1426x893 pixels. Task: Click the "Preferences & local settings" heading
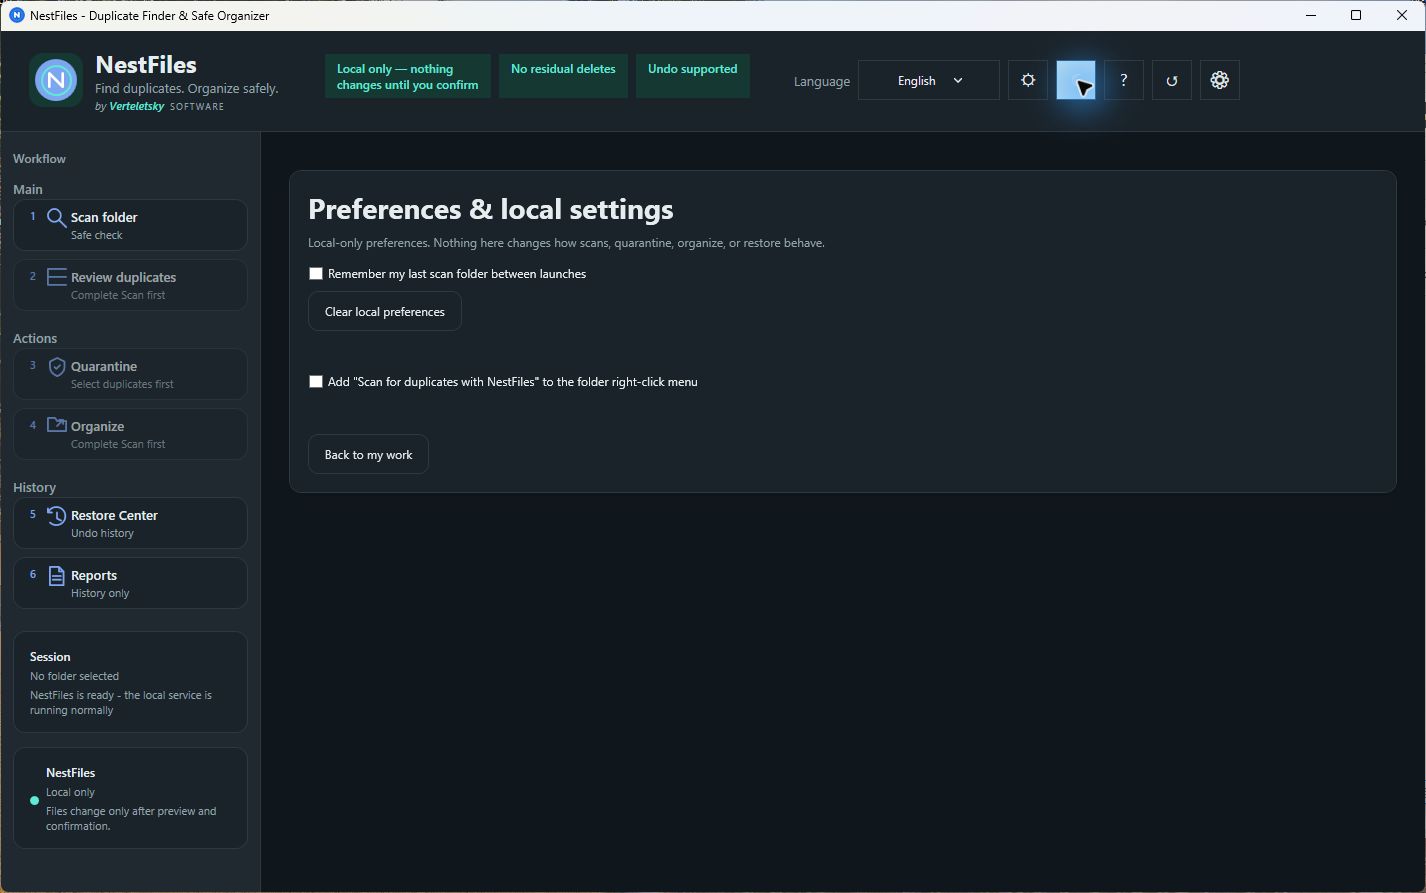tap(491, 209)
